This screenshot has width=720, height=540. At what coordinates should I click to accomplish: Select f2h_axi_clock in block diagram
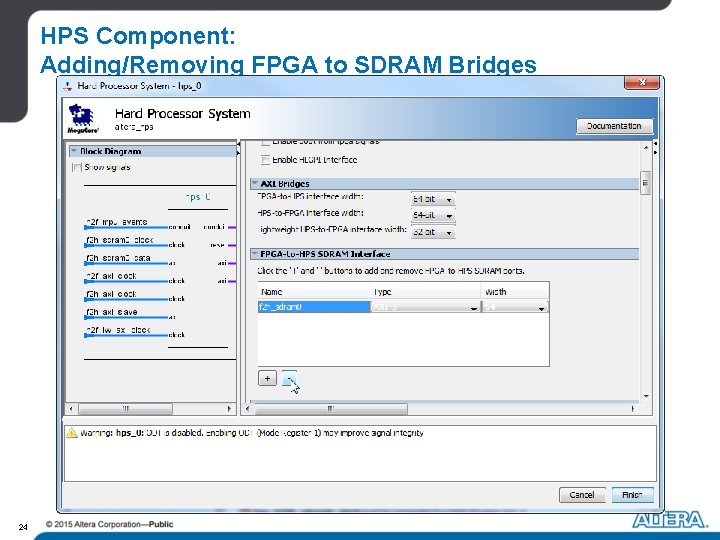click(112, 294)
